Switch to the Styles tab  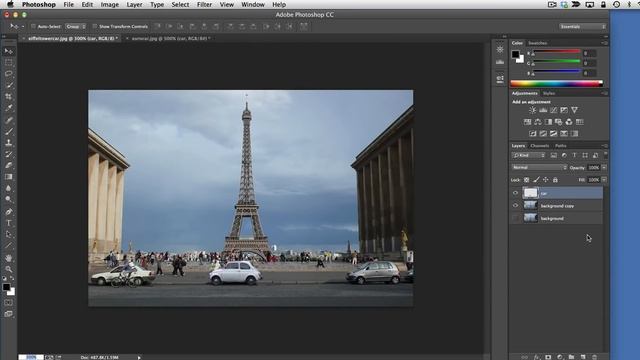(x=549, y=93)
